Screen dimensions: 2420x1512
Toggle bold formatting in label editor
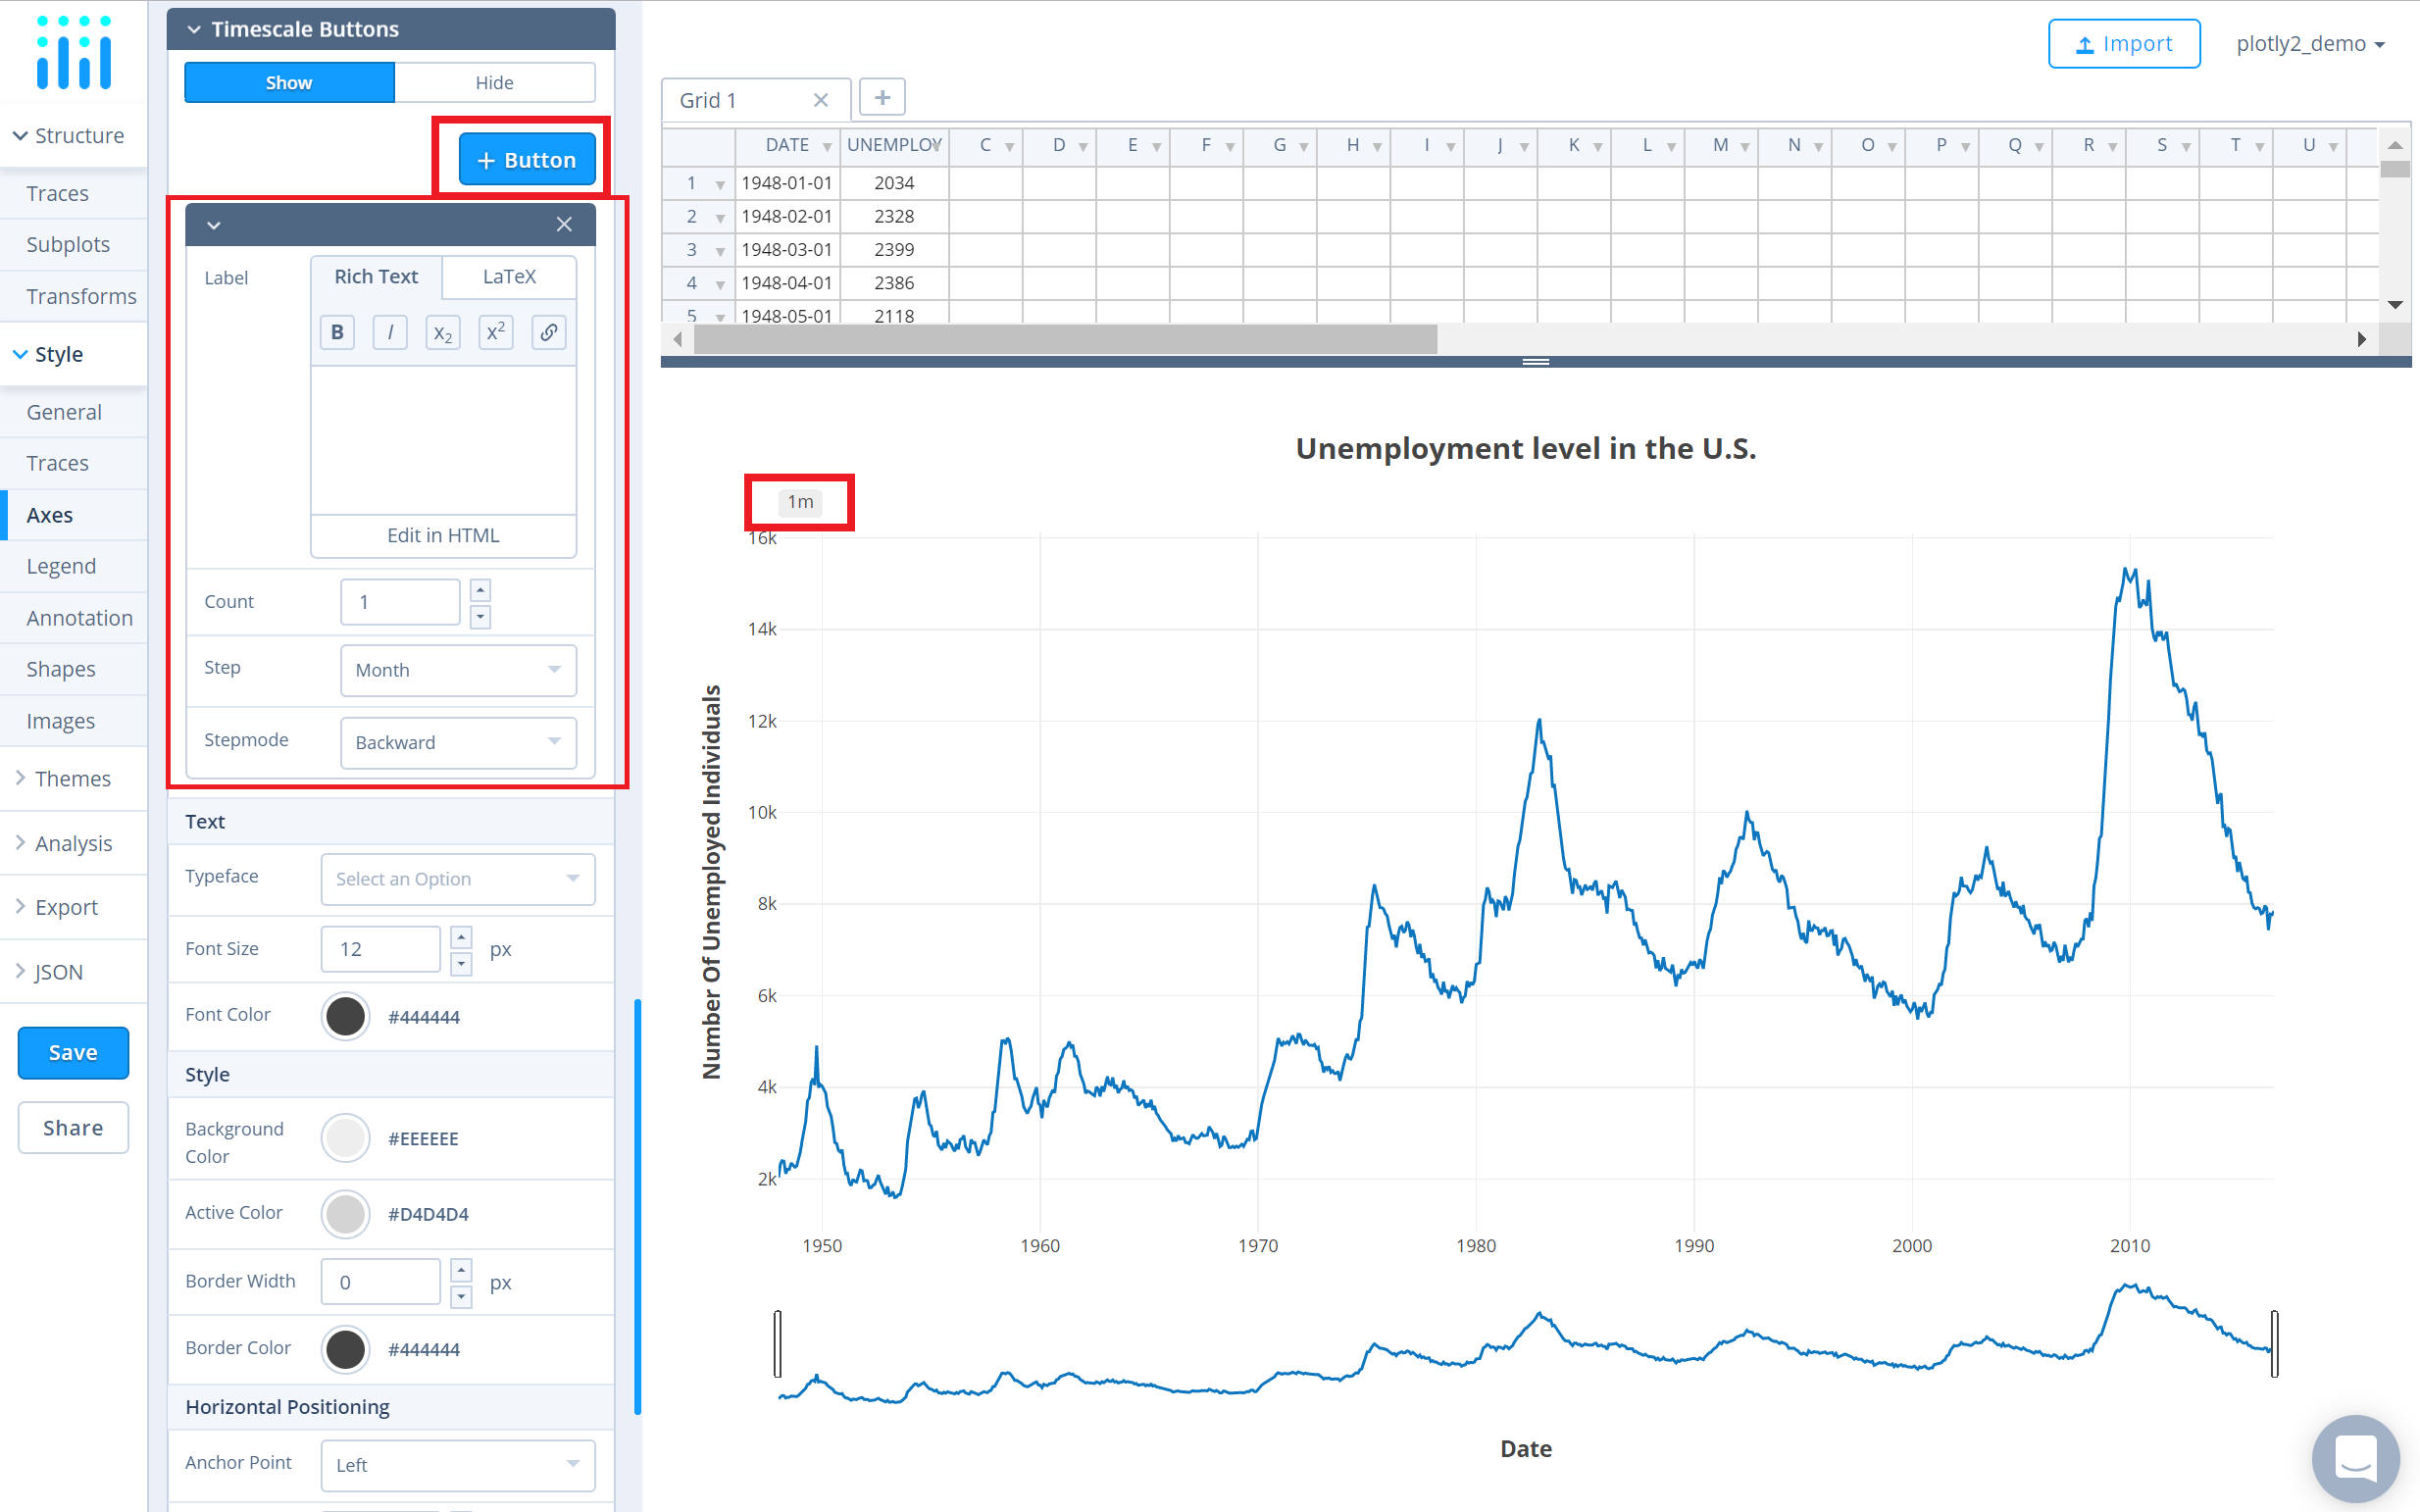click(x=337, y=332)
